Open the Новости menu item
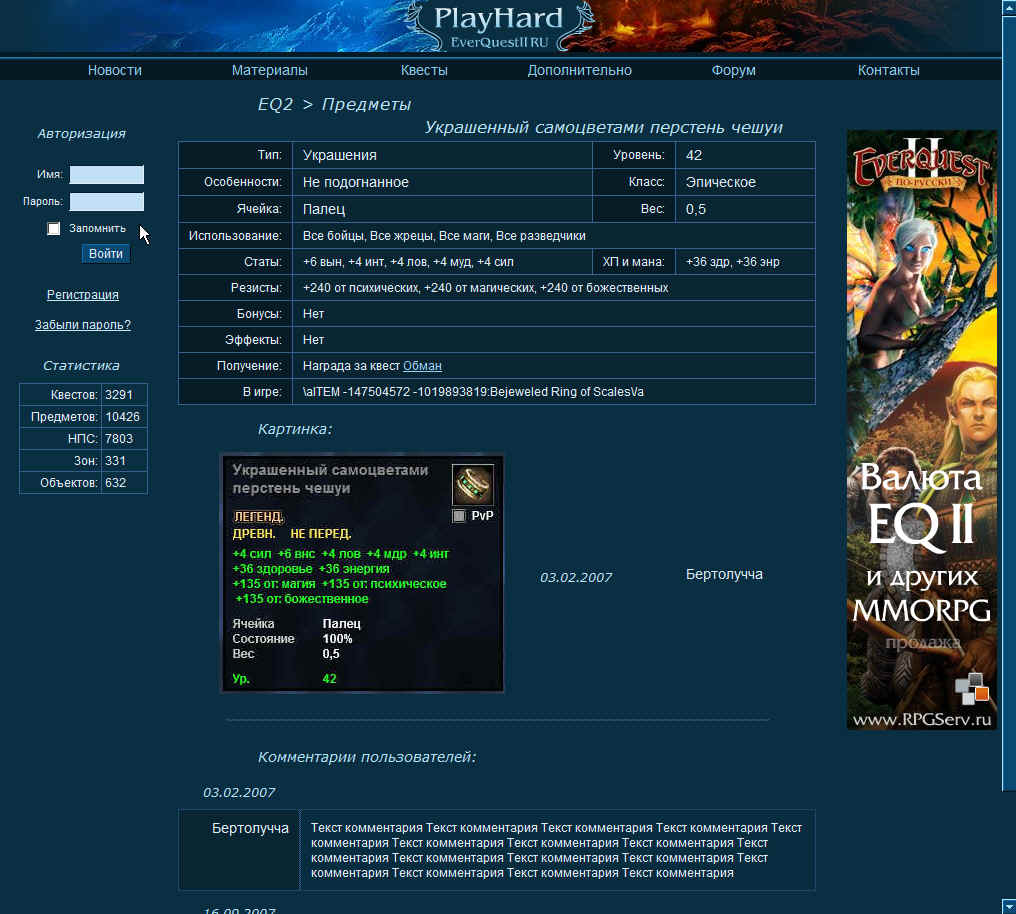Viewport: 1016px width, 914px height. pos(114,70)
